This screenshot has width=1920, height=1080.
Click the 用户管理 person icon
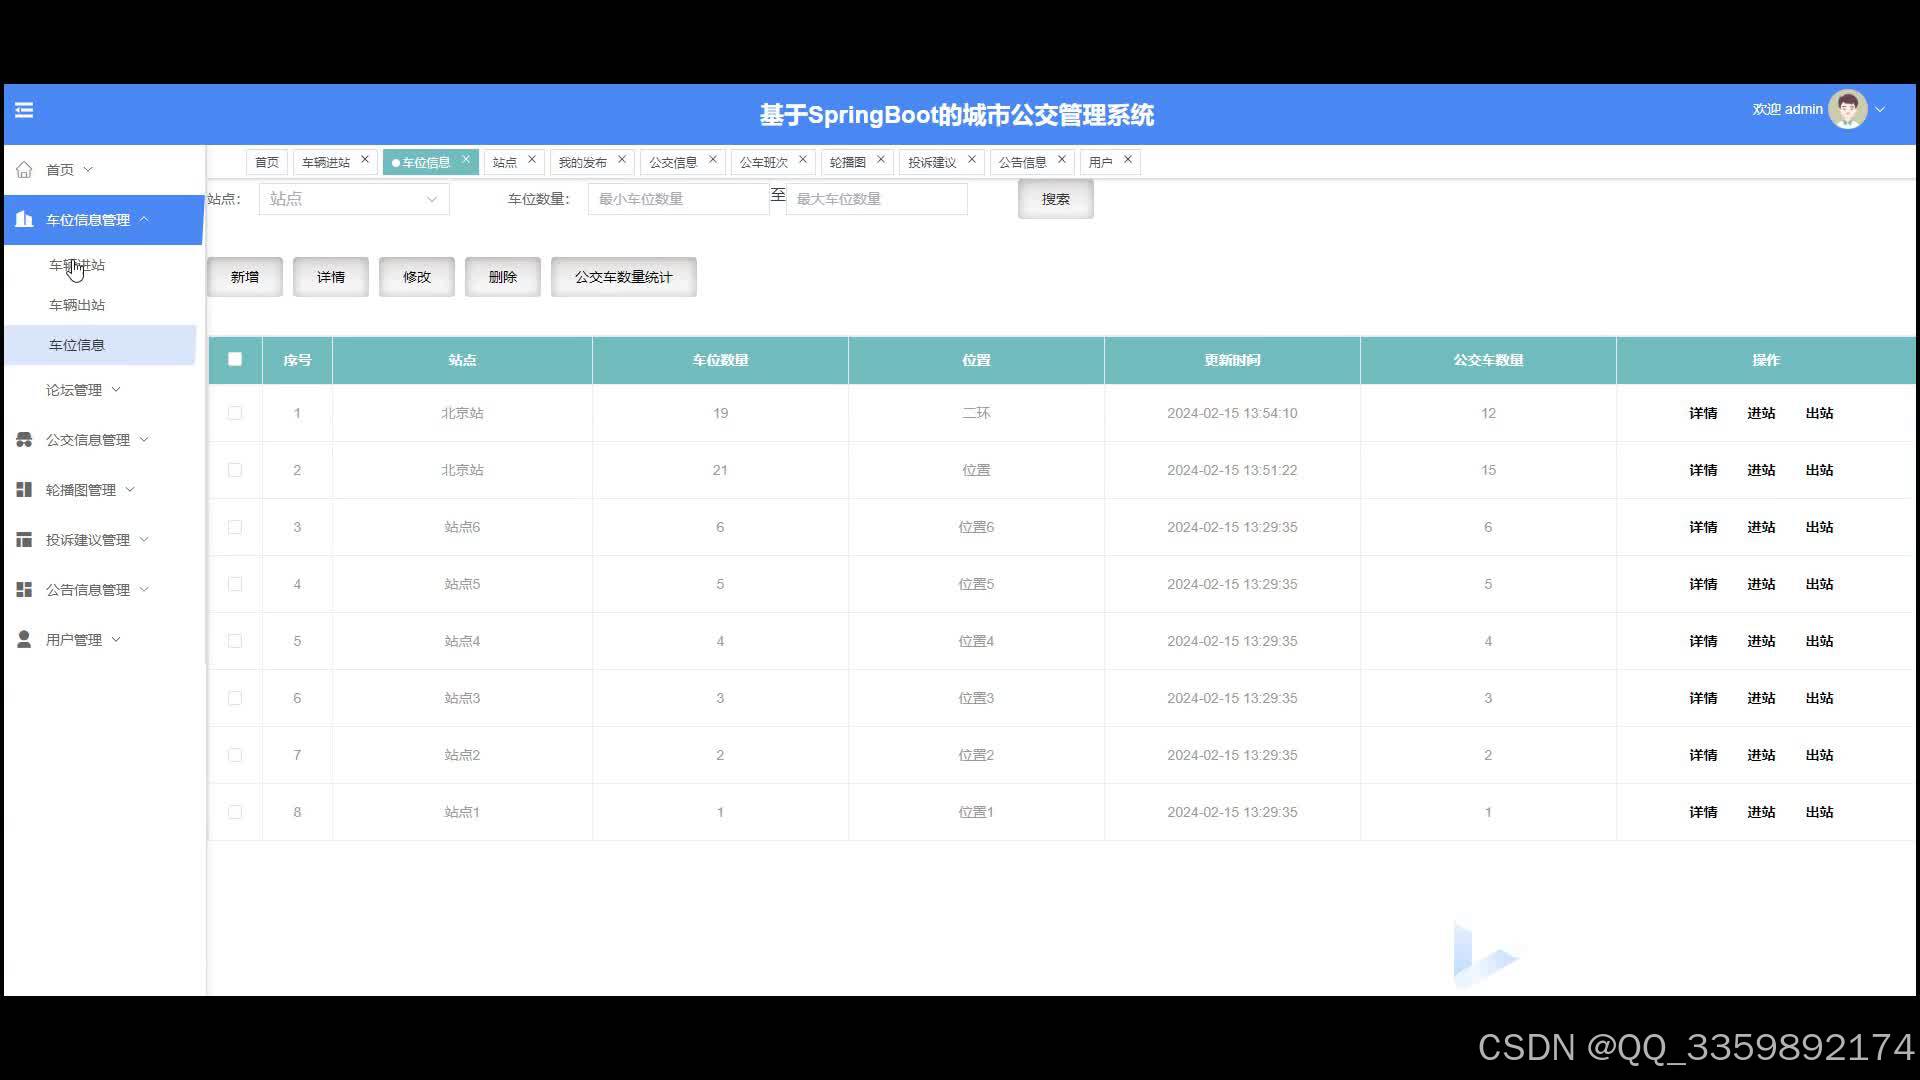pos(24,640)
